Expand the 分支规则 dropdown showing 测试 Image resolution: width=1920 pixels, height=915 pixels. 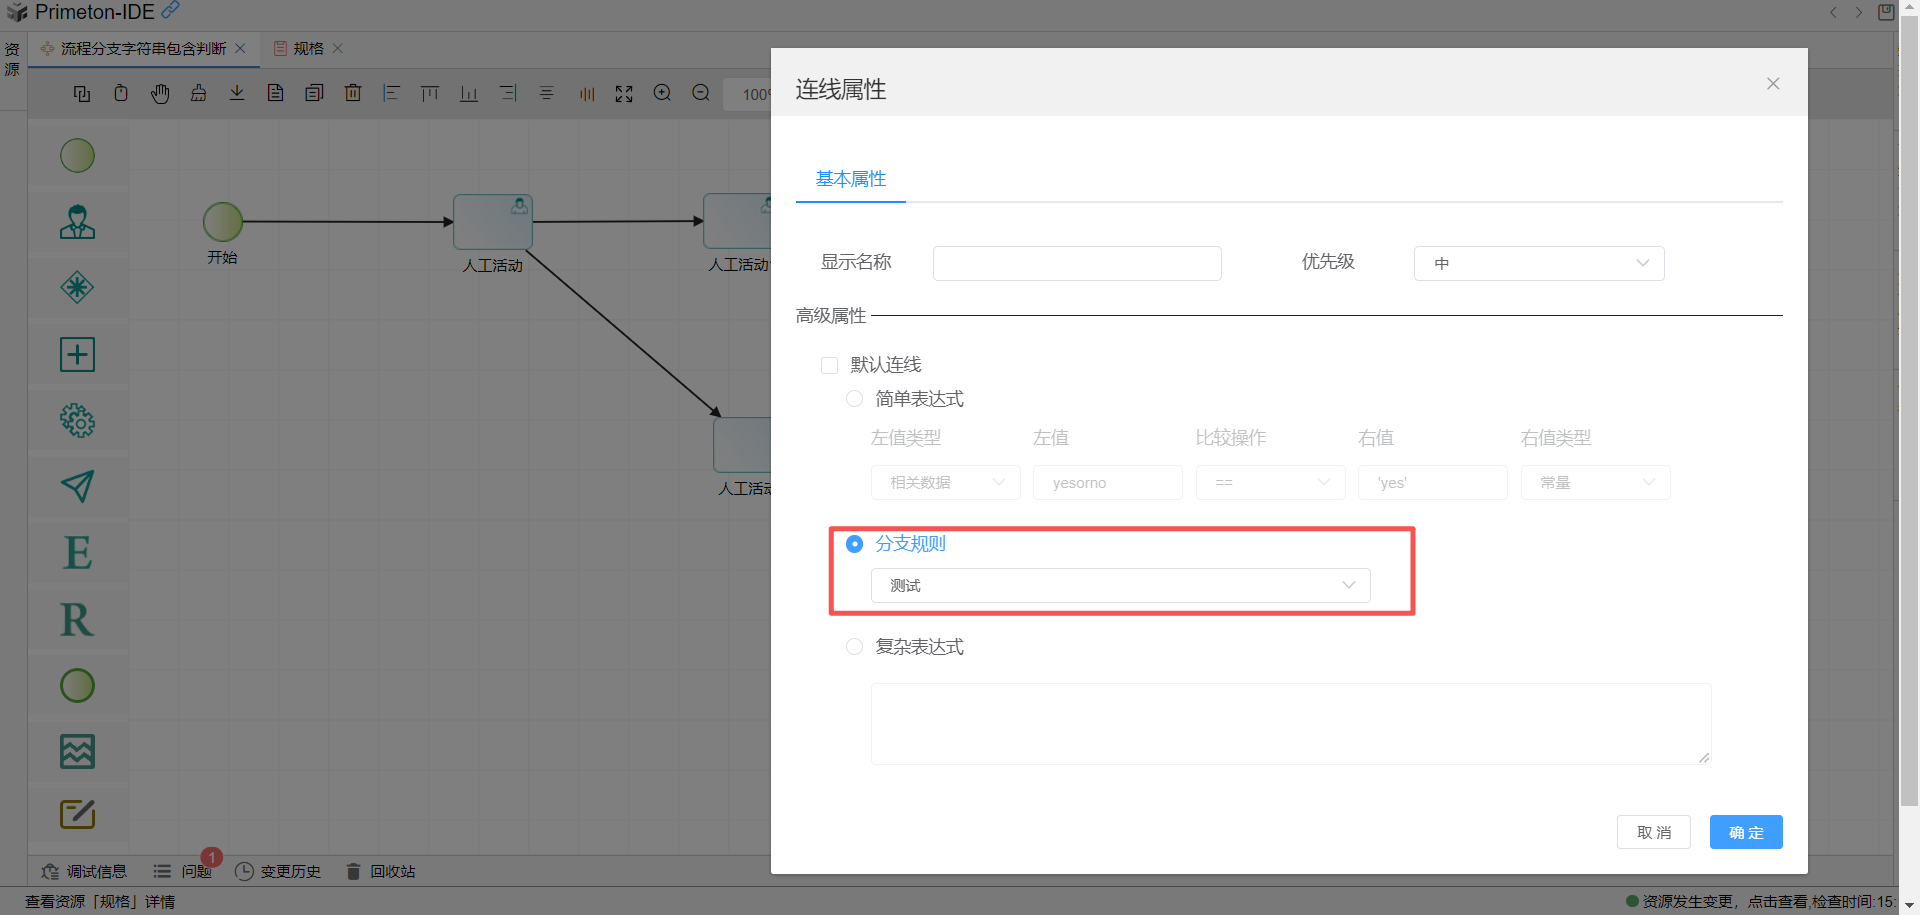pos(1120,586)
